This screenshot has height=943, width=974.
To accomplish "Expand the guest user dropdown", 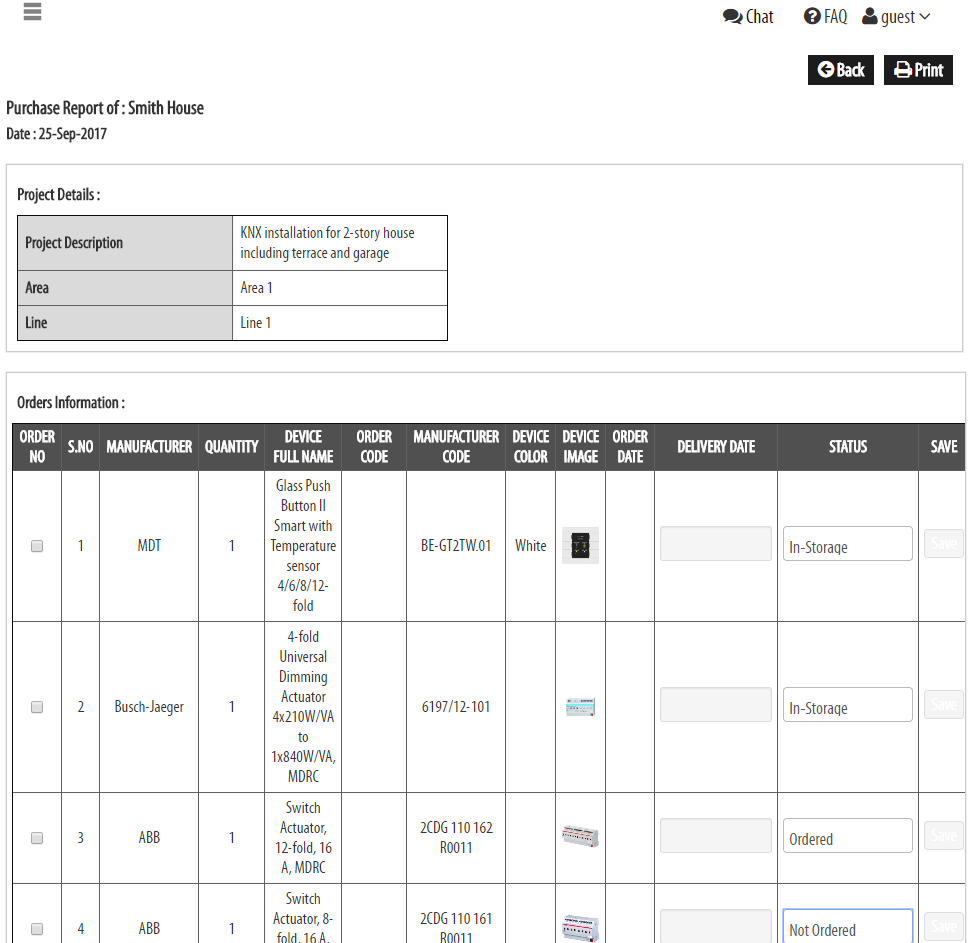I will 896,16.
